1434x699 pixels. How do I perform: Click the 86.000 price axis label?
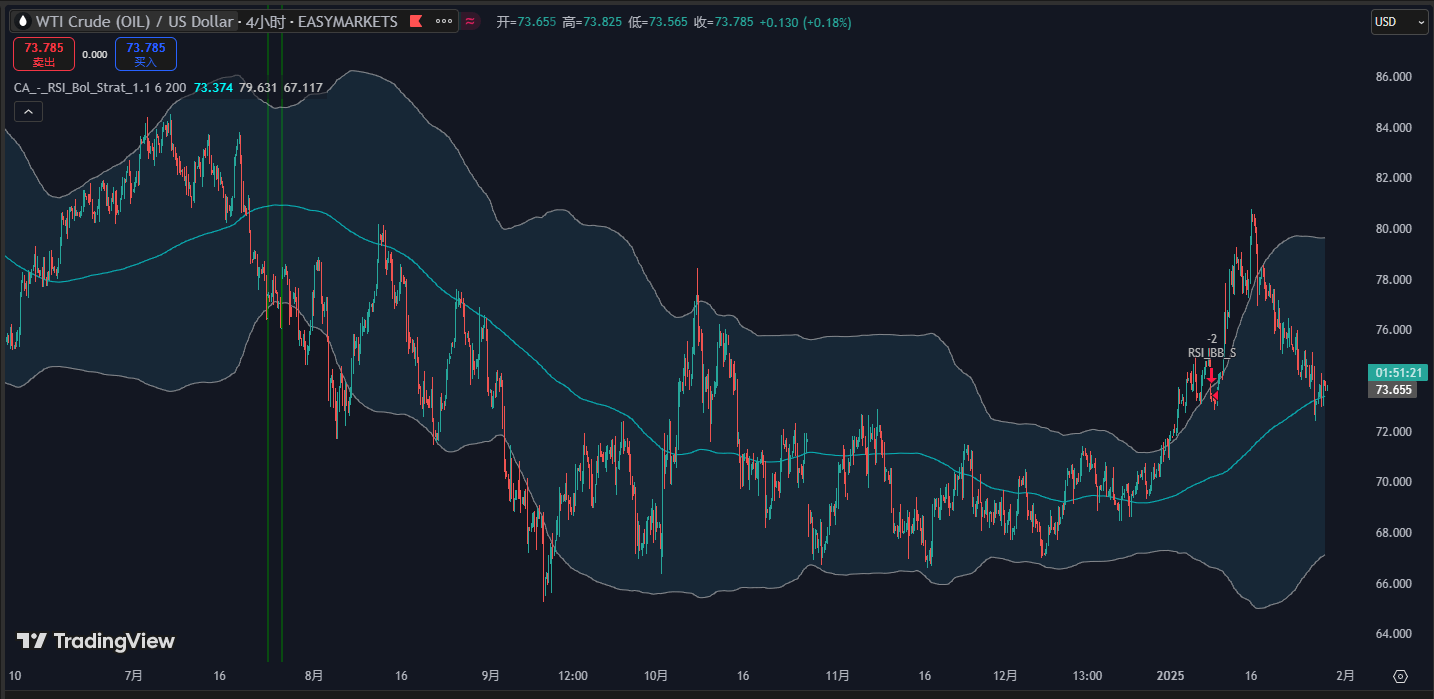(1393, 77)
